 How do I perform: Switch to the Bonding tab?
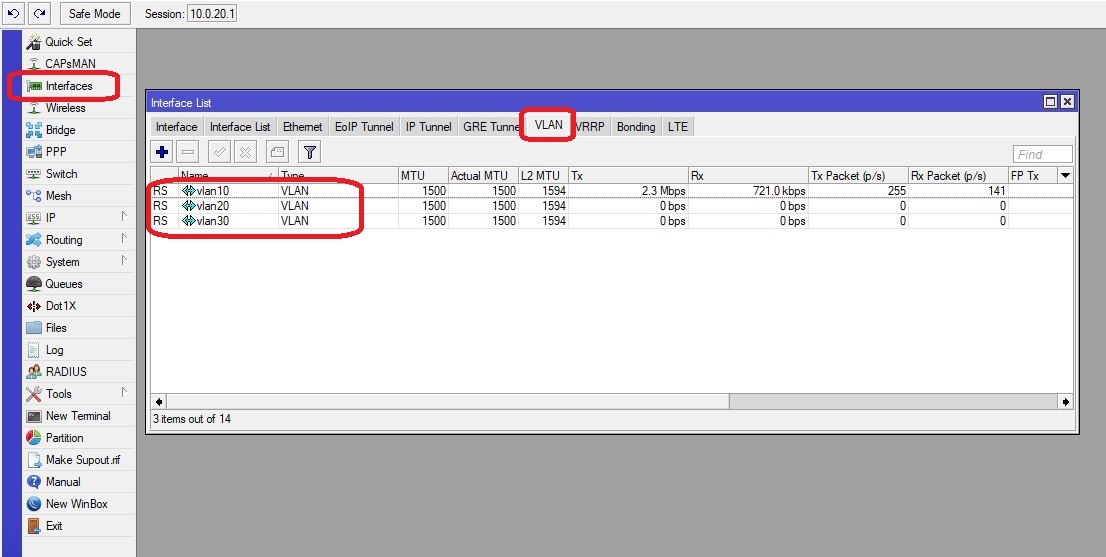(x=635, y=127)
